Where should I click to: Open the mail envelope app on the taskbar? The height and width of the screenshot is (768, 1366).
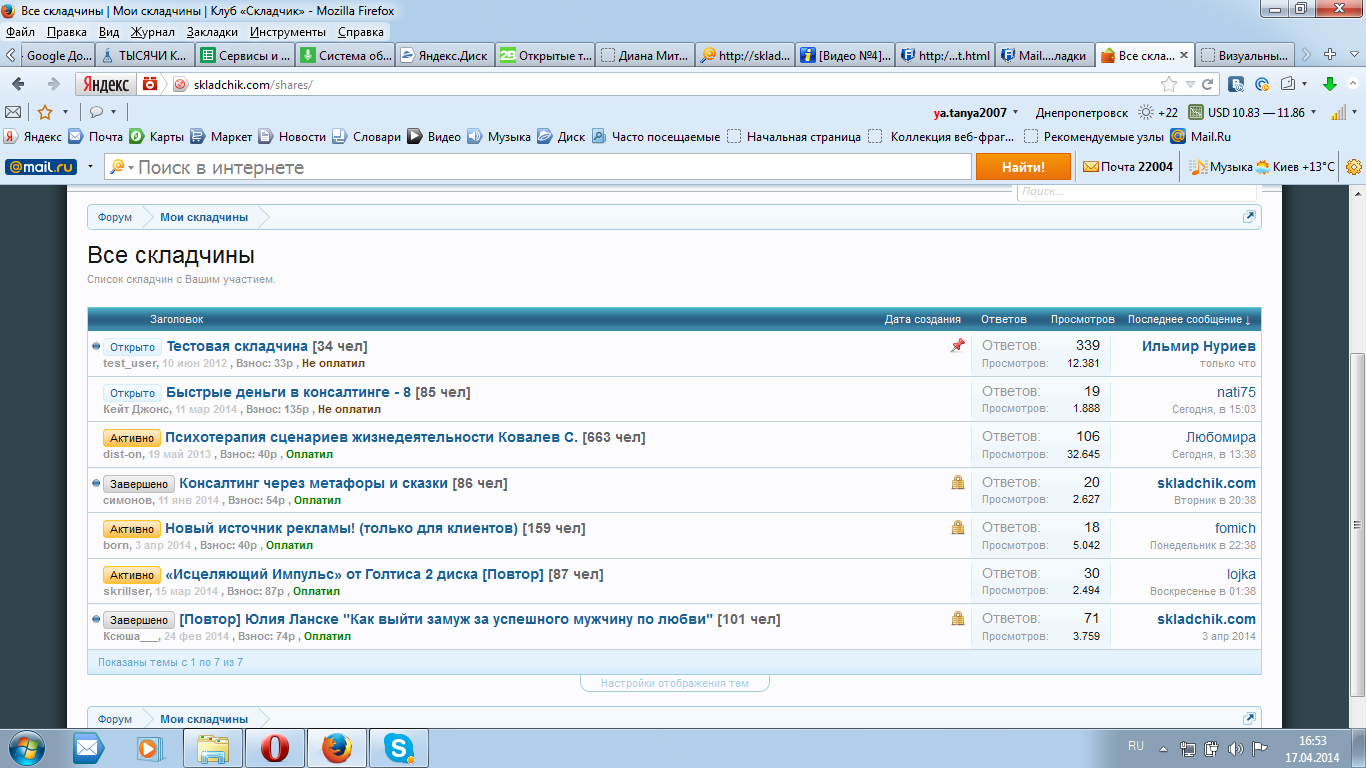[x=88, y=748]
